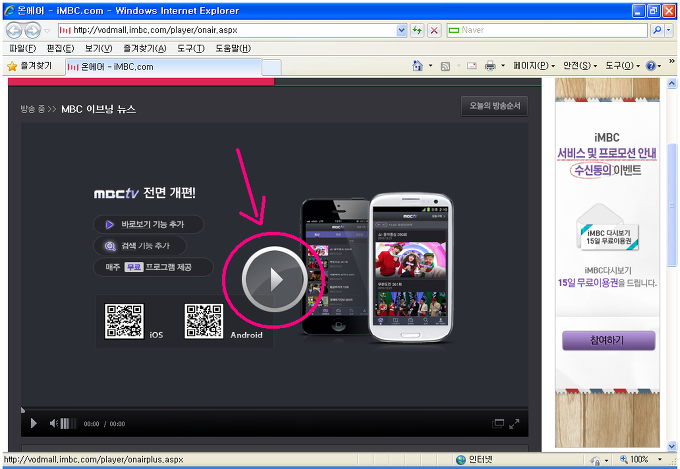Click the Print printer icon
The image size is (680, 469).
[490, 66]
